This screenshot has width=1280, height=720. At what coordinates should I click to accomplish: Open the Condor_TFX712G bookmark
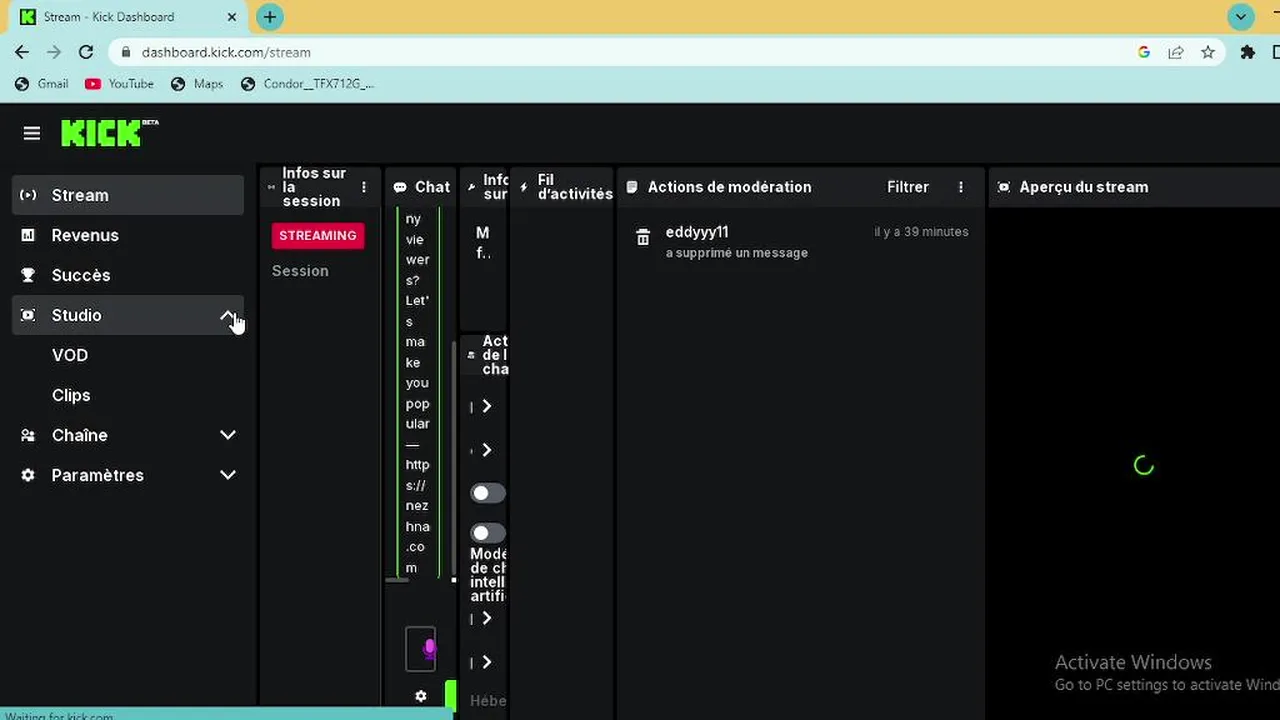308,84
